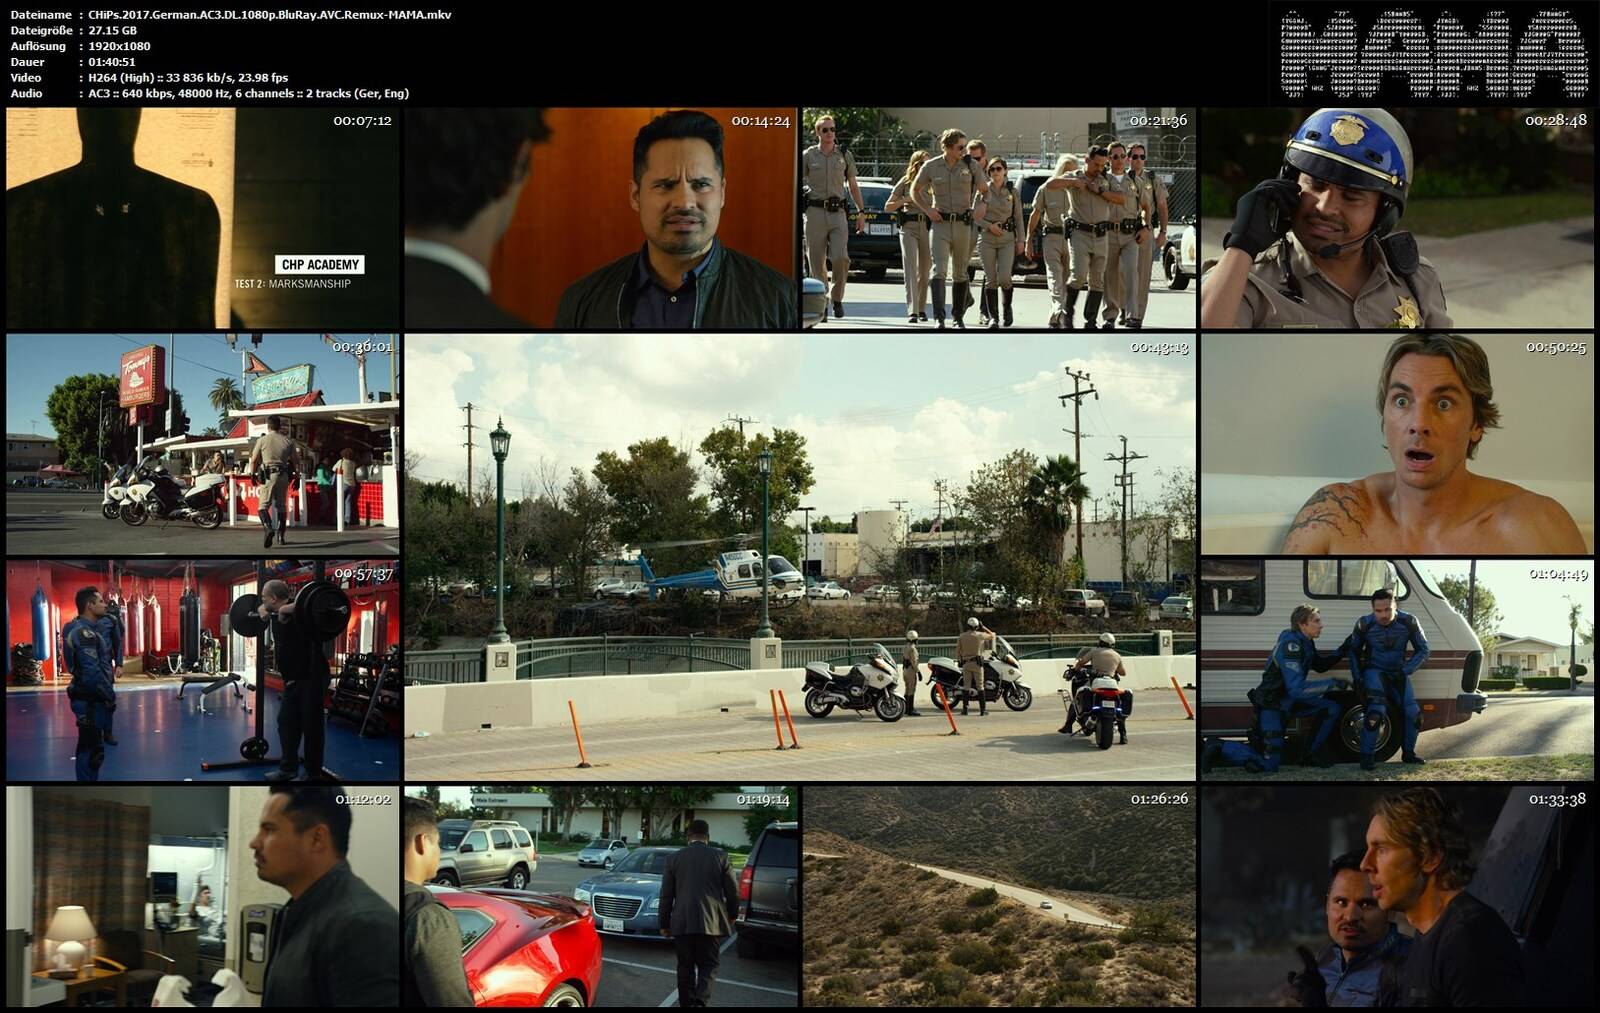Open the thumbnail stamped 00:07:12
The width and height of the screenshot is (1600, 1013).
tap(203, 218)
